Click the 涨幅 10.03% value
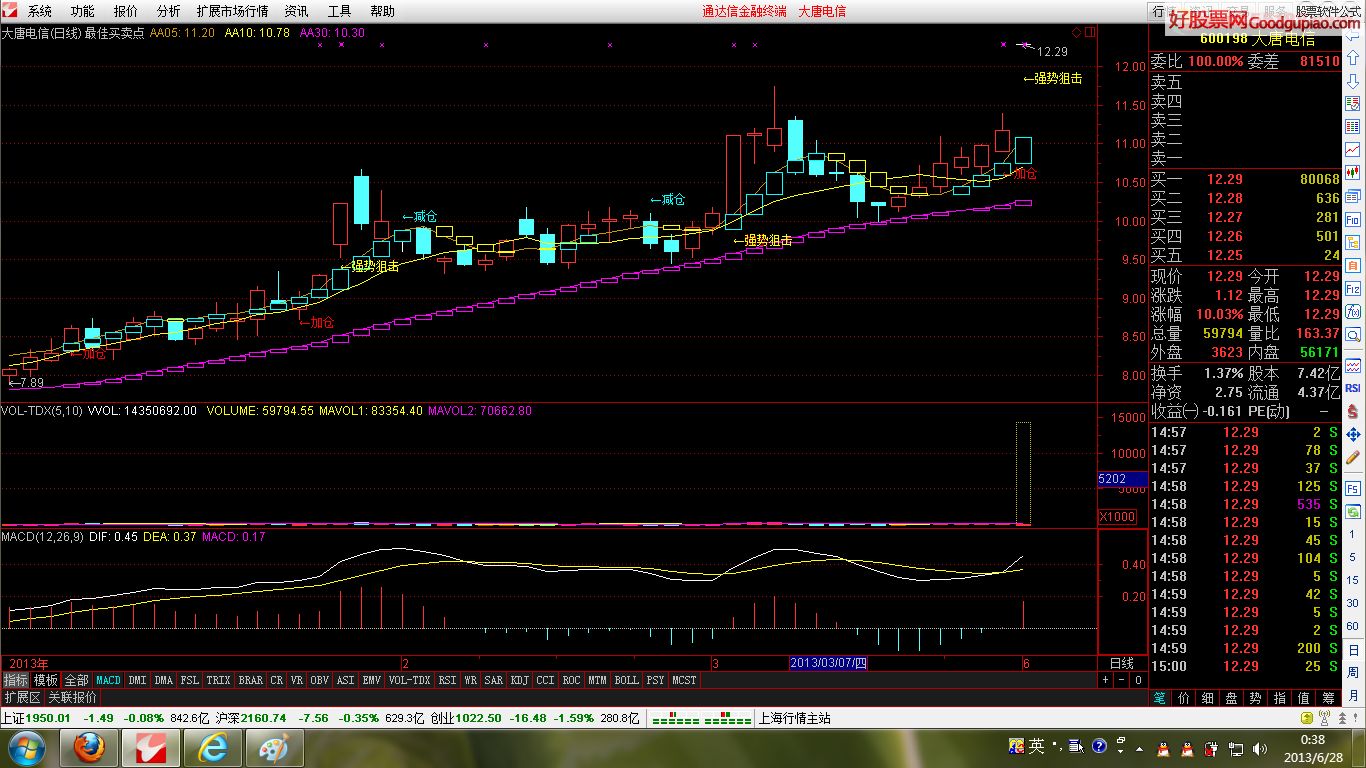Screen dimensions: 1366x768 (1221, 314)
